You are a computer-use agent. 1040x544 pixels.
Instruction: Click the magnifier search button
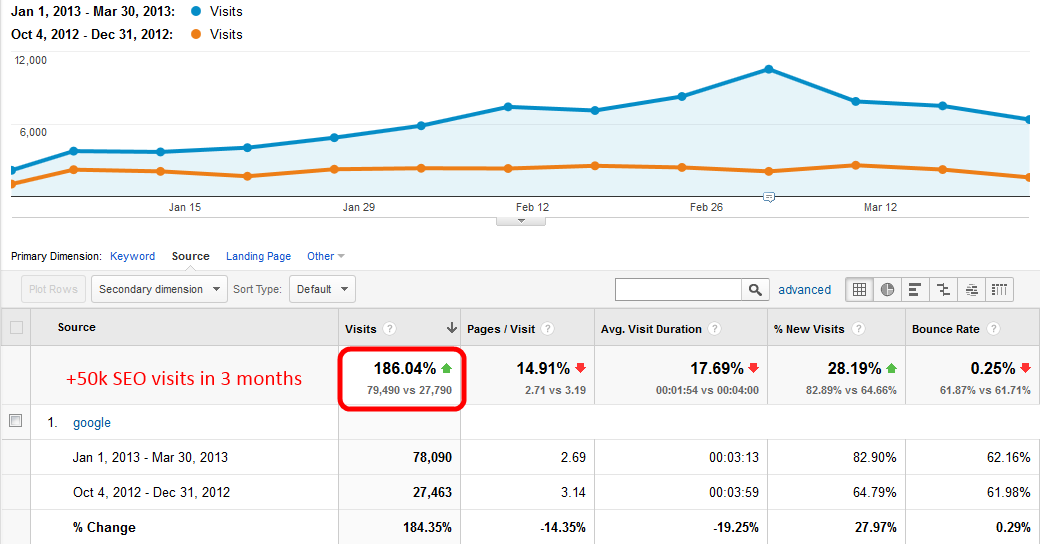click(756, 290)
